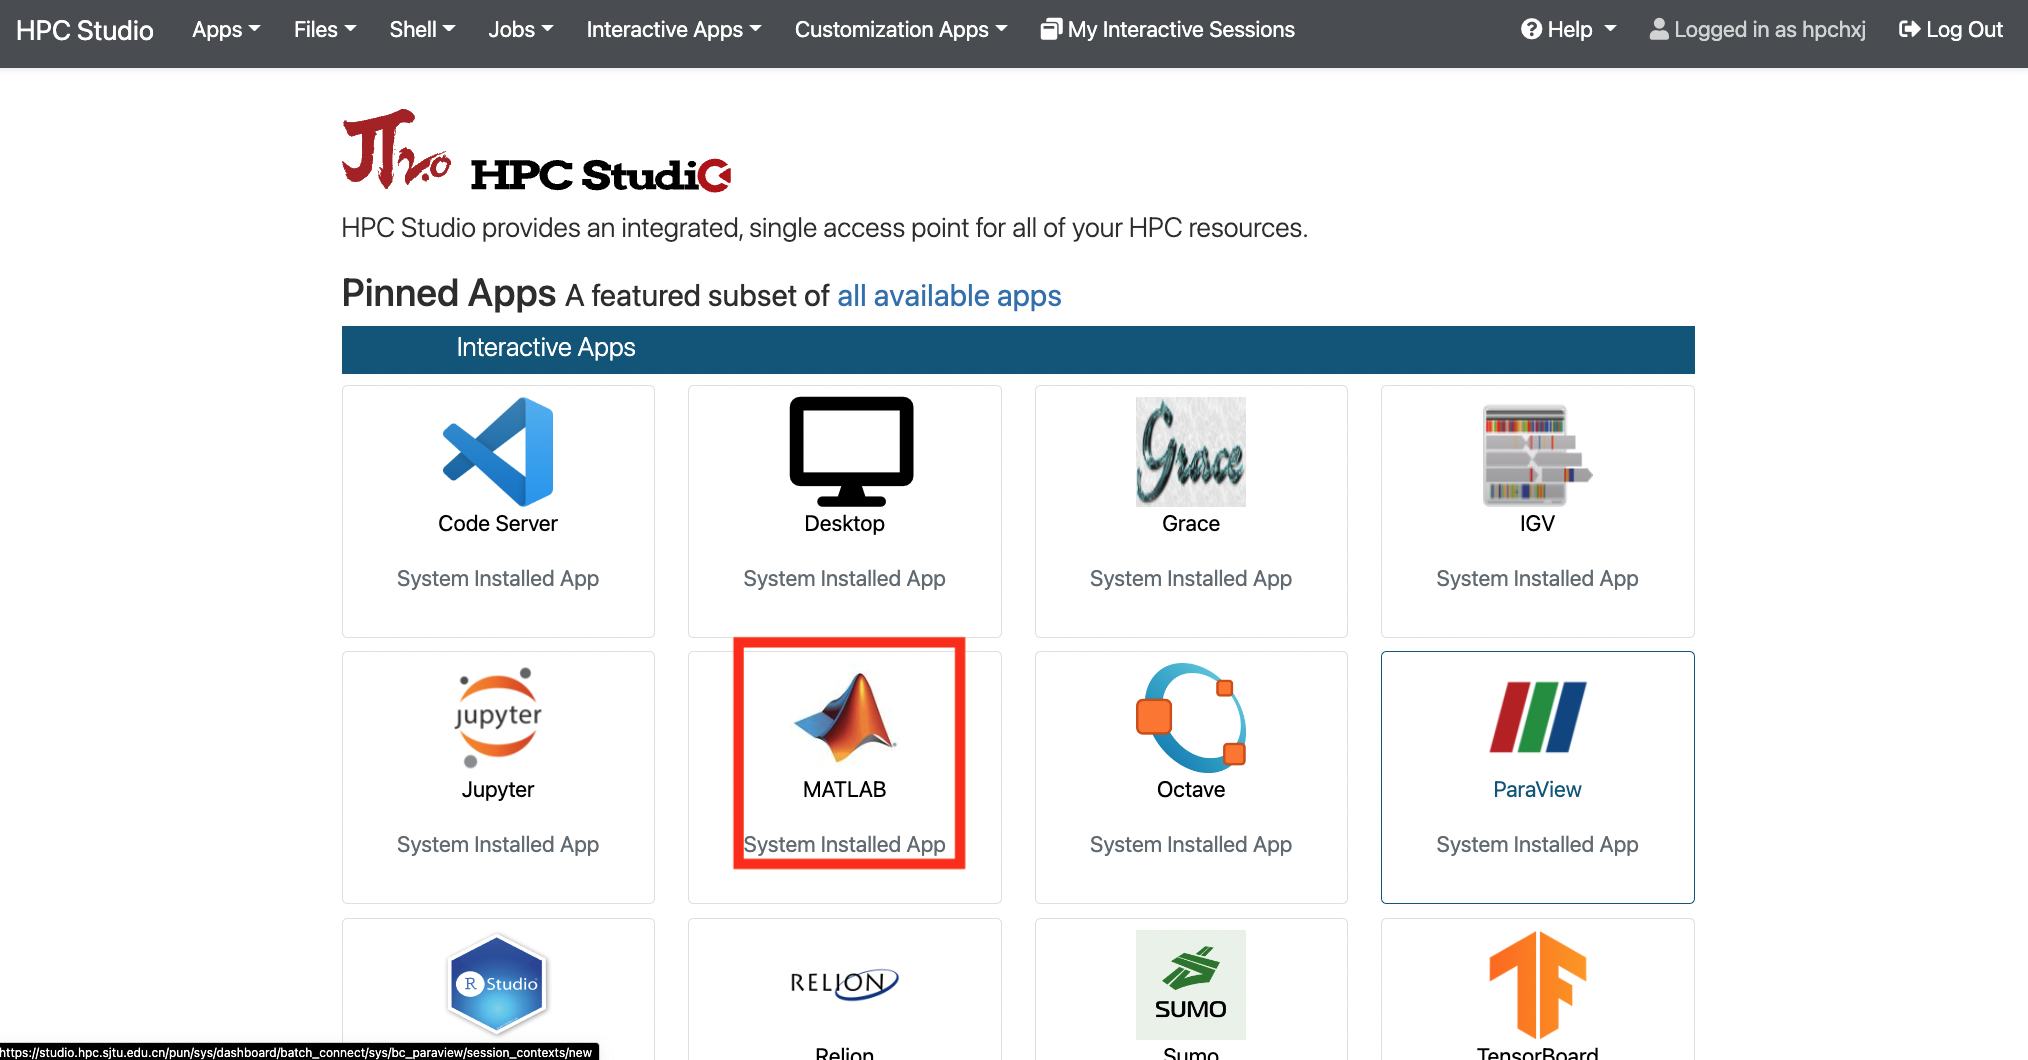
Task: Click the Octave app title
Action: point(1190,790)
